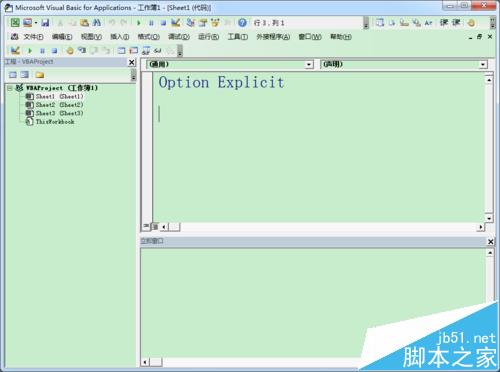Open the Insert UserForm dropdown arrow
Viewport: 500px width, 372px height.
[36, 23]
